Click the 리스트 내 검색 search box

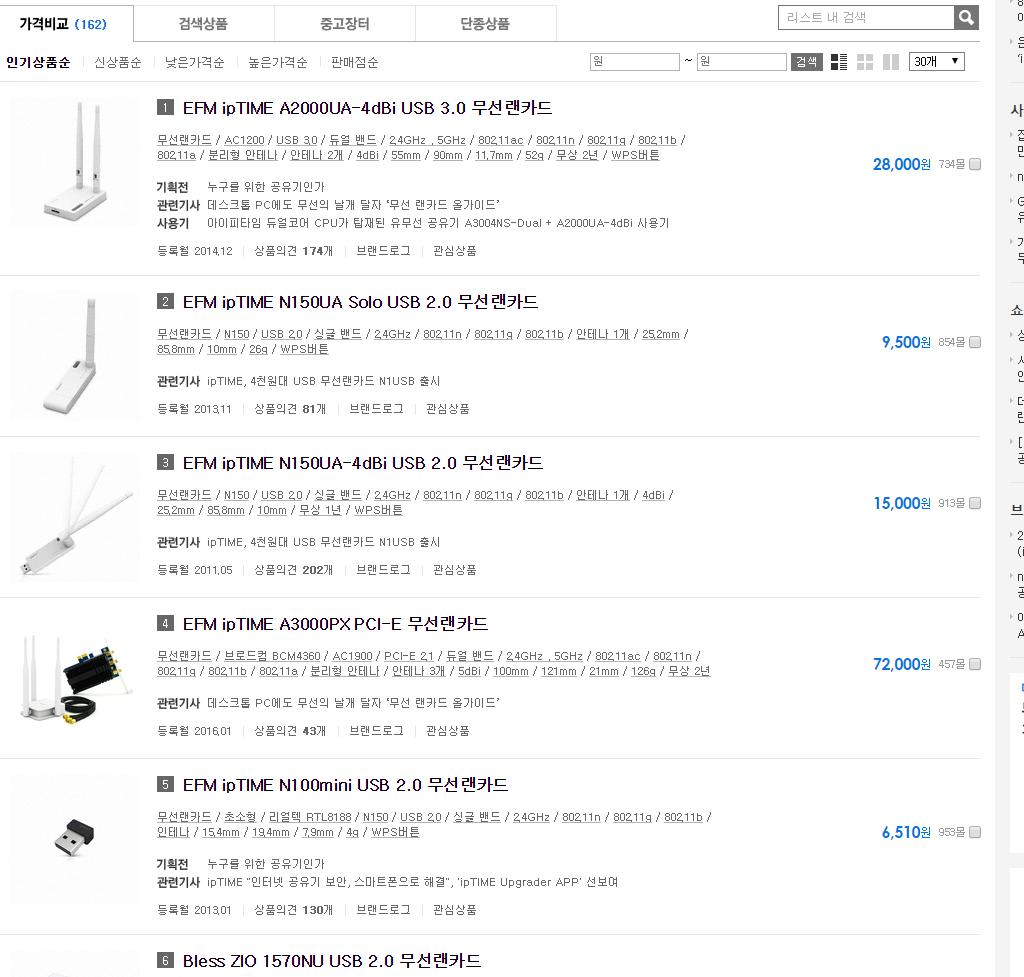866,18
